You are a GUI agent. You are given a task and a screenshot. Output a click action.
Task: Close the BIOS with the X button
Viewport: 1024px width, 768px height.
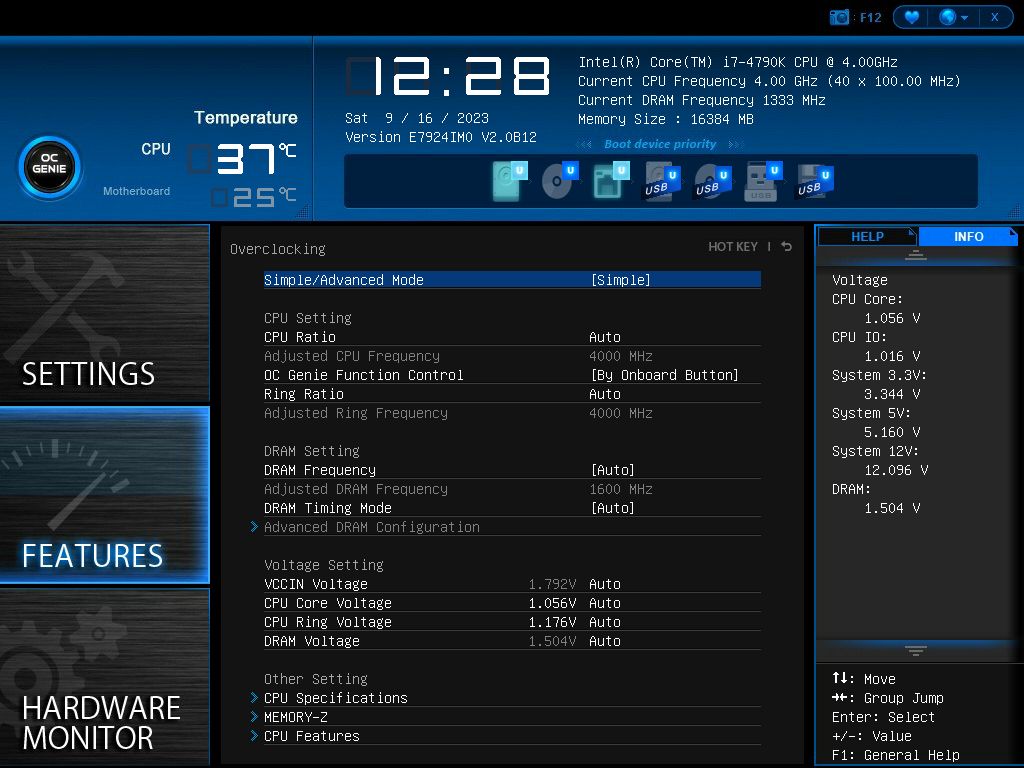tap(995, 18)
